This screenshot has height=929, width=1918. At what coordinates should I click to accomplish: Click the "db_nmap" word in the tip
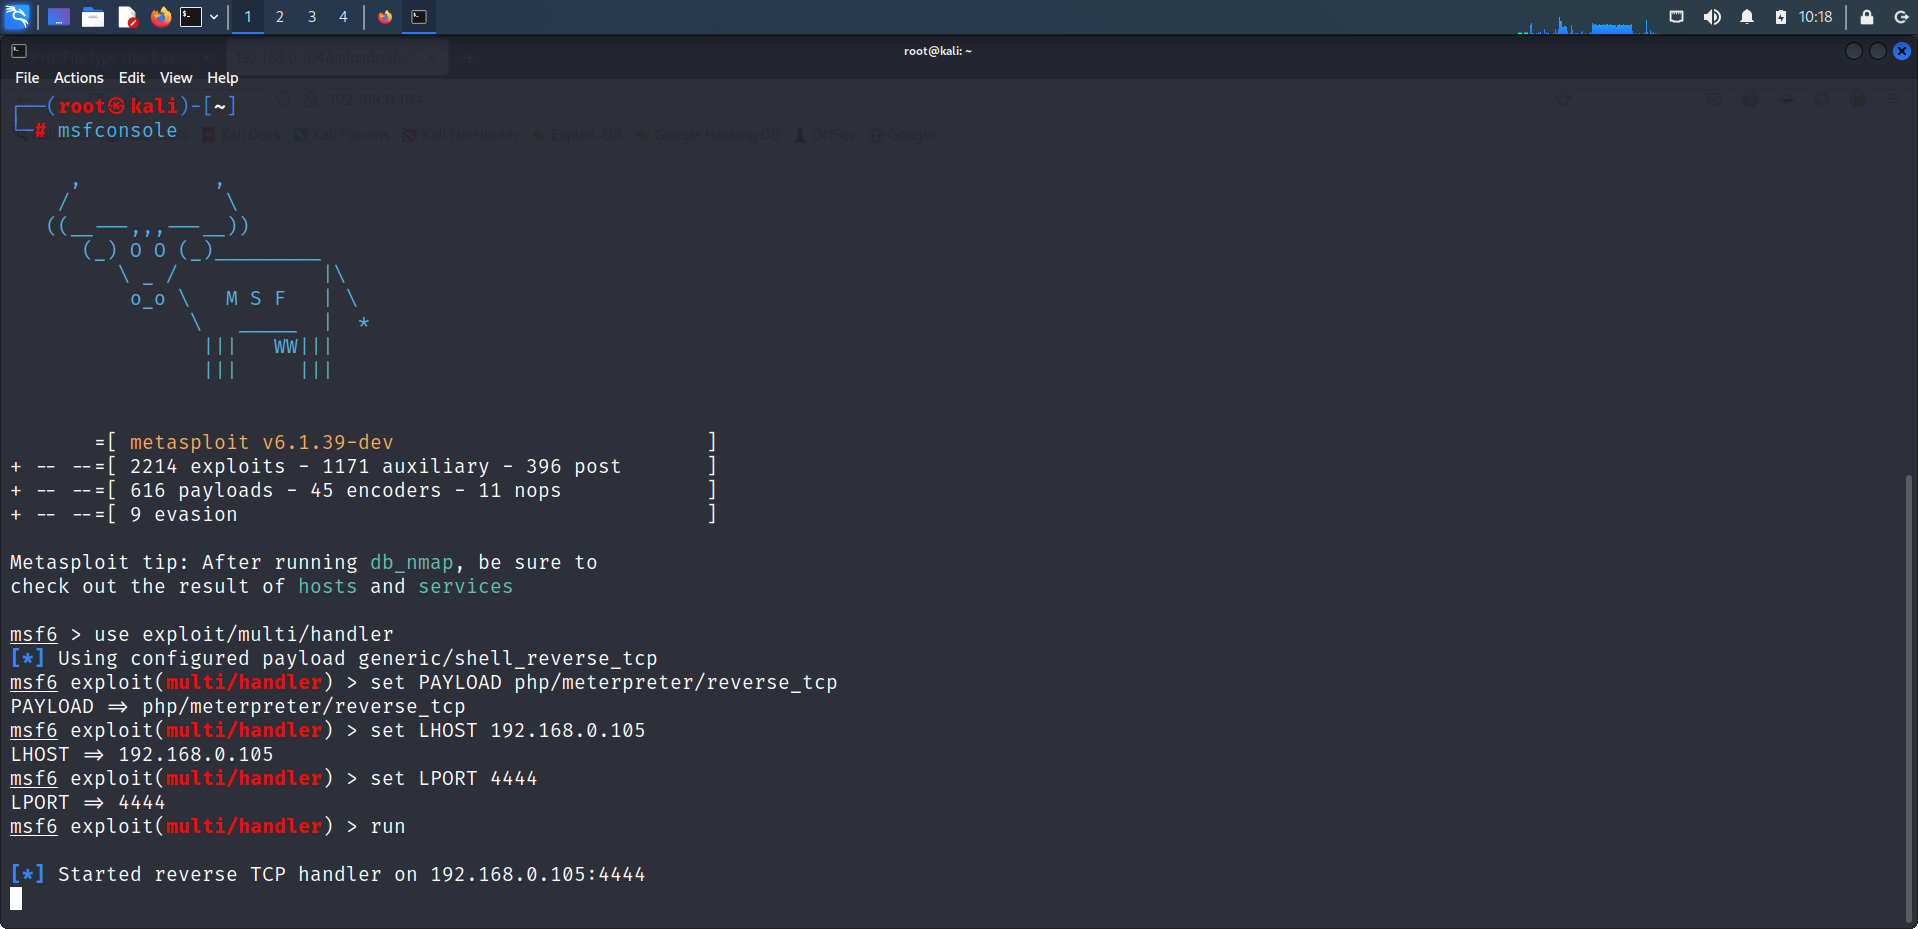412,562
